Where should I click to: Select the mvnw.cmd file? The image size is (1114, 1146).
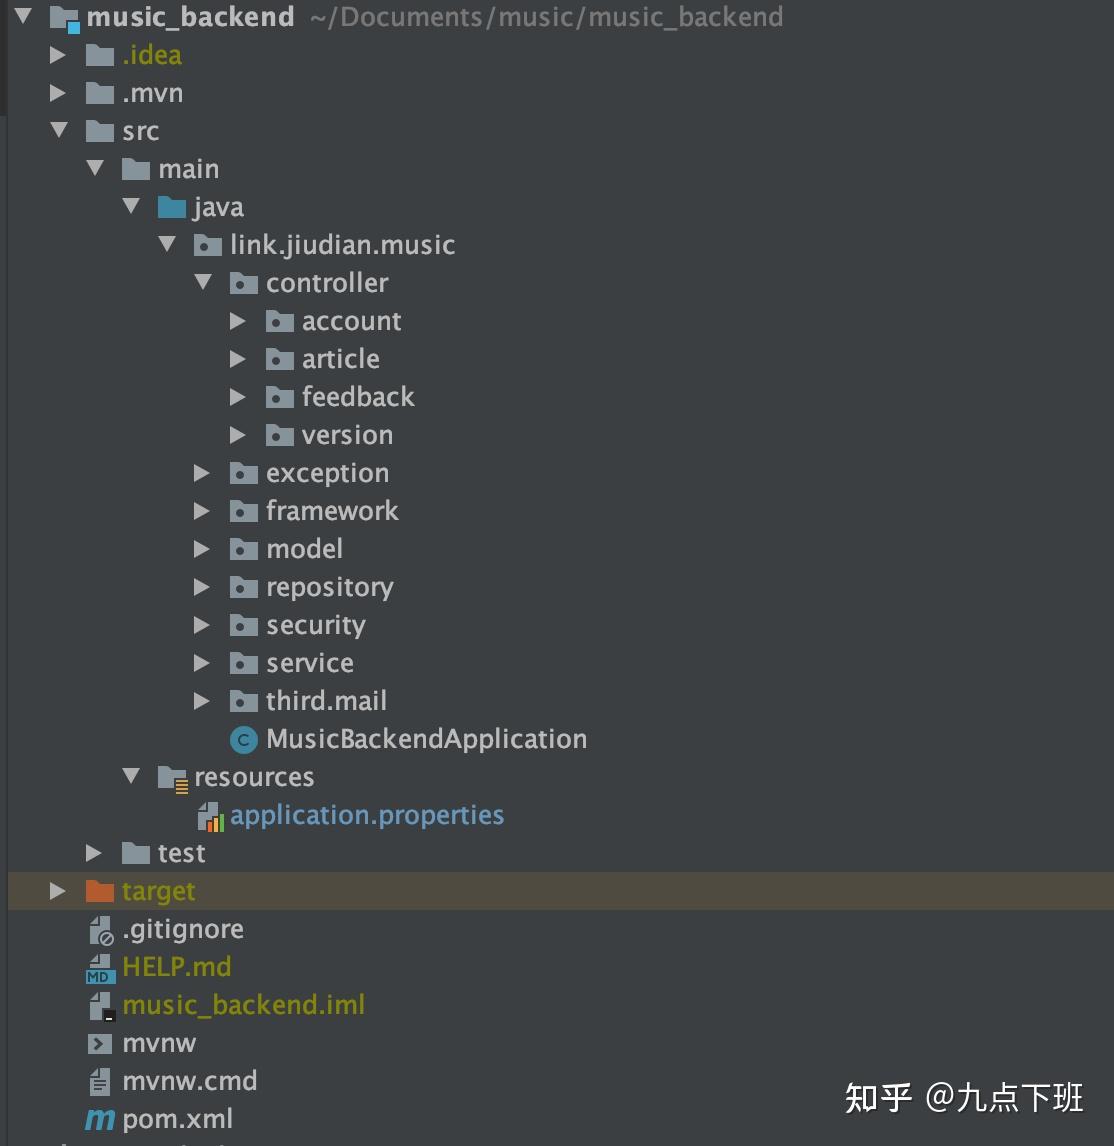click(x=190, y=1081)
